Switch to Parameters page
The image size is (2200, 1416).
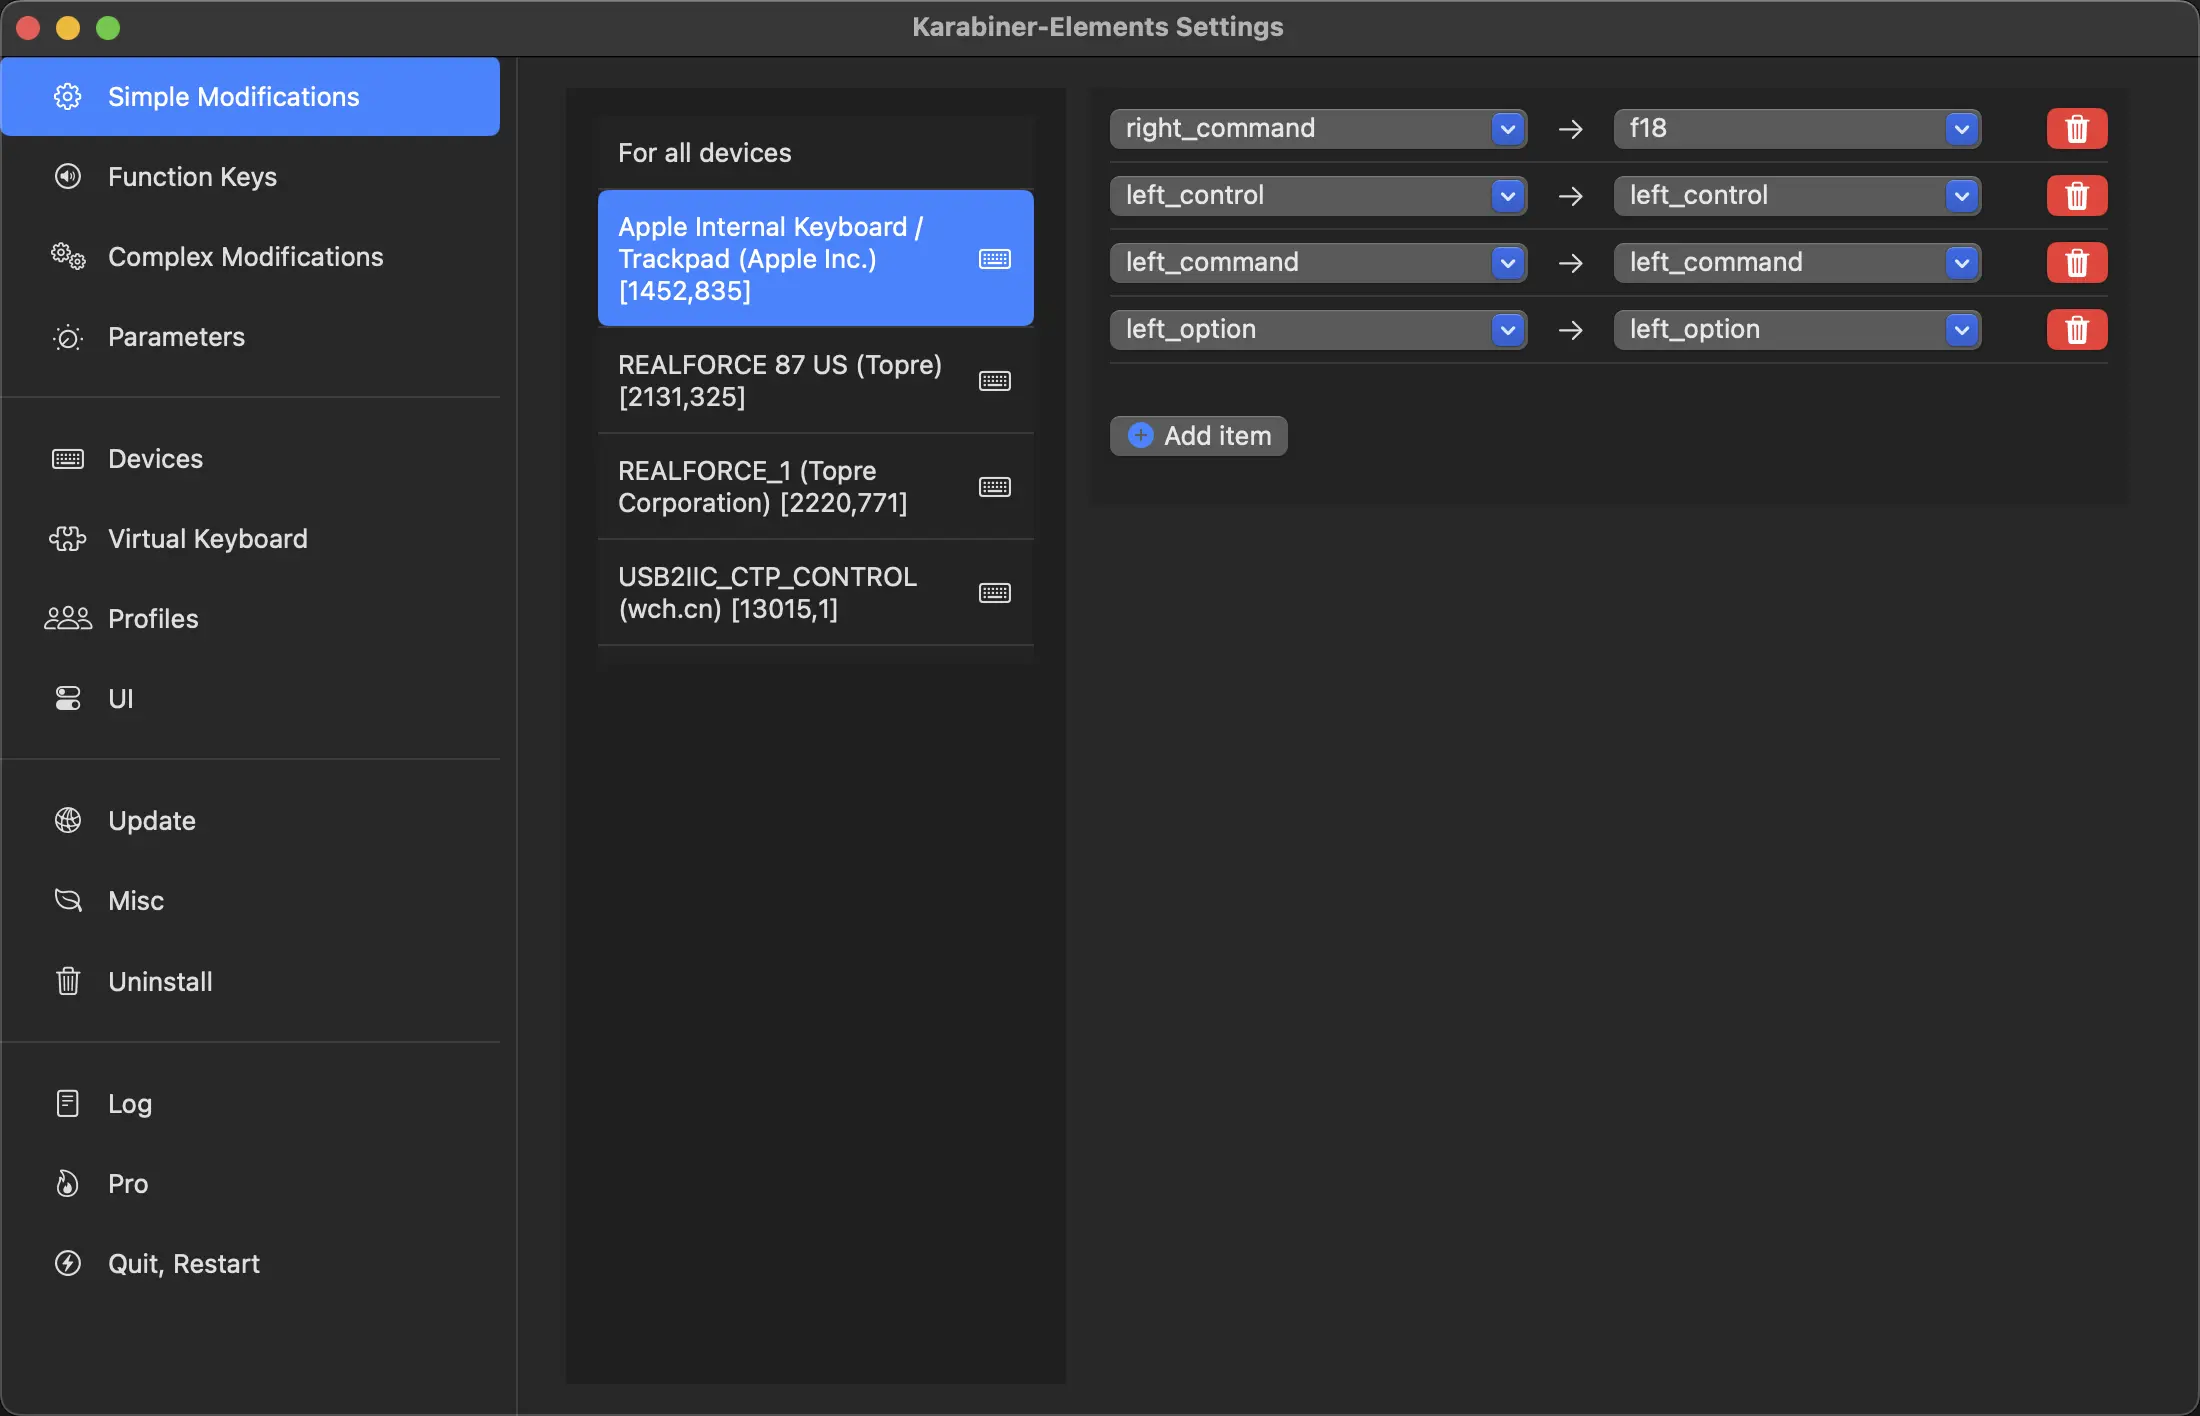[x=250, y=337]
